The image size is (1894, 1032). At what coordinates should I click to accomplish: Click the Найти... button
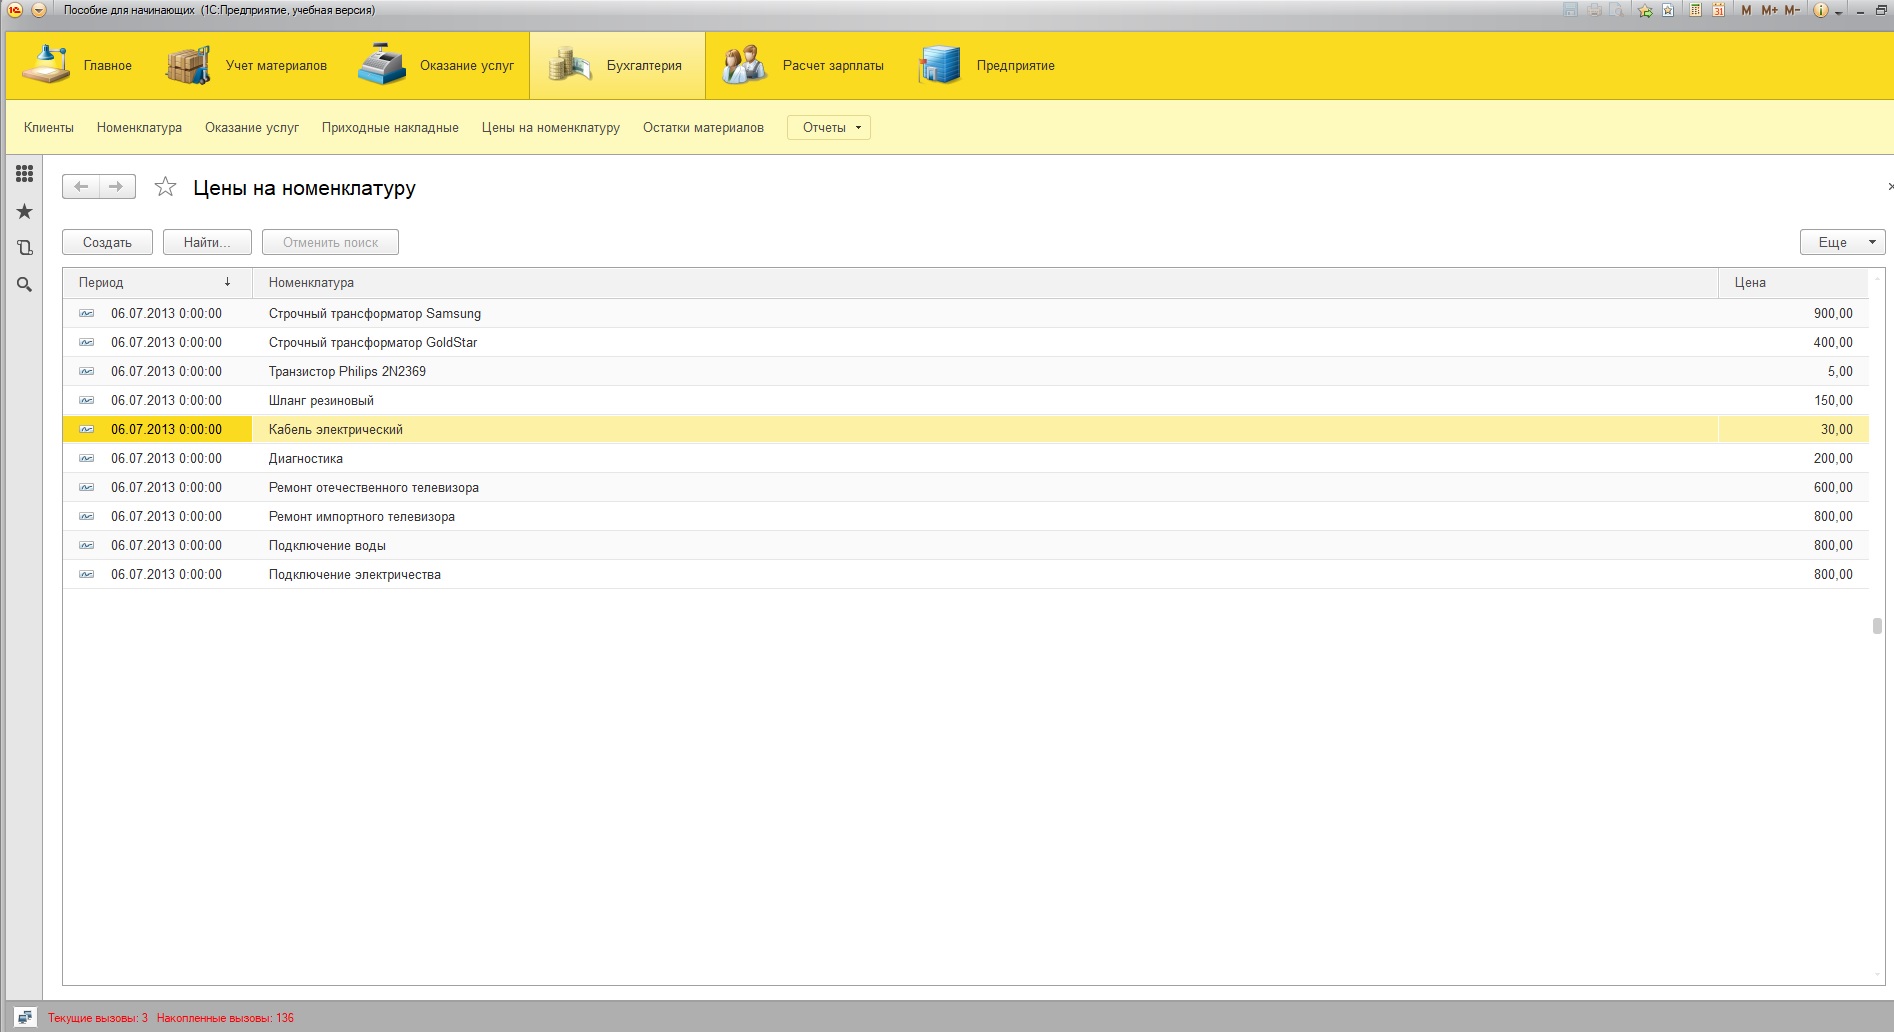[207, 242]
